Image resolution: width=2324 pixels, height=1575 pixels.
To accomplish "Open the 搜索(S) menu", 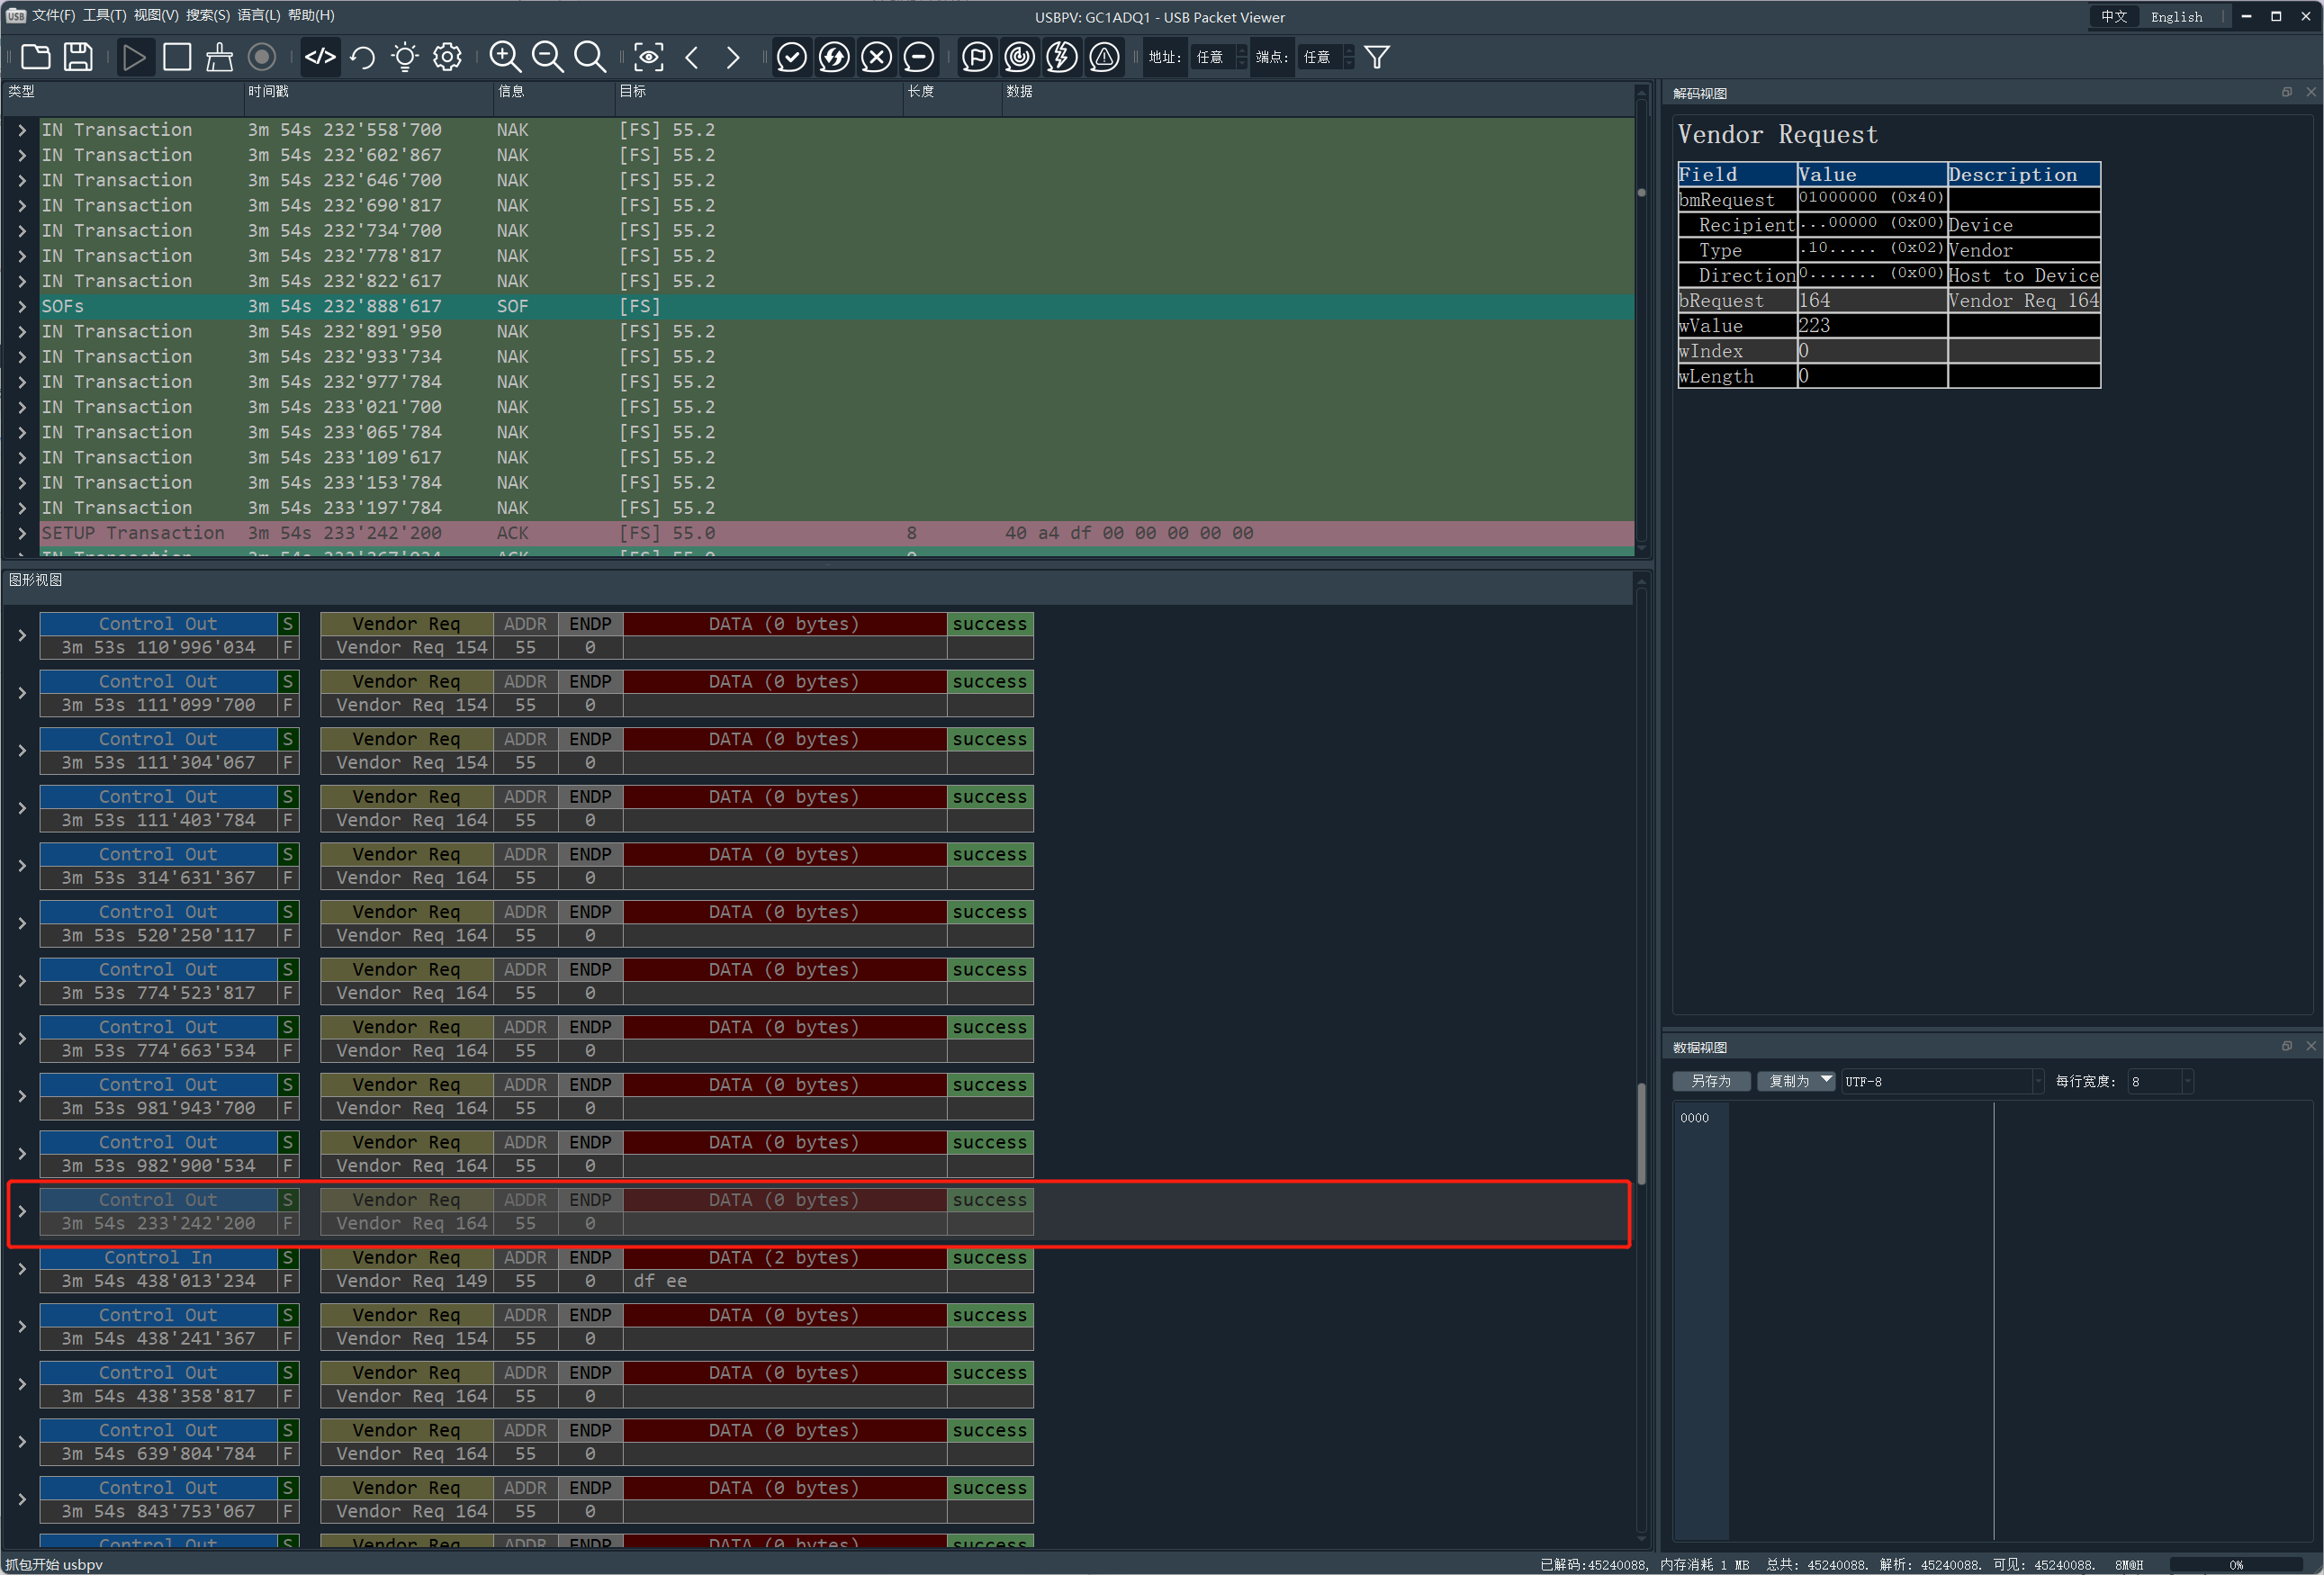I will [x=207, y=15].
